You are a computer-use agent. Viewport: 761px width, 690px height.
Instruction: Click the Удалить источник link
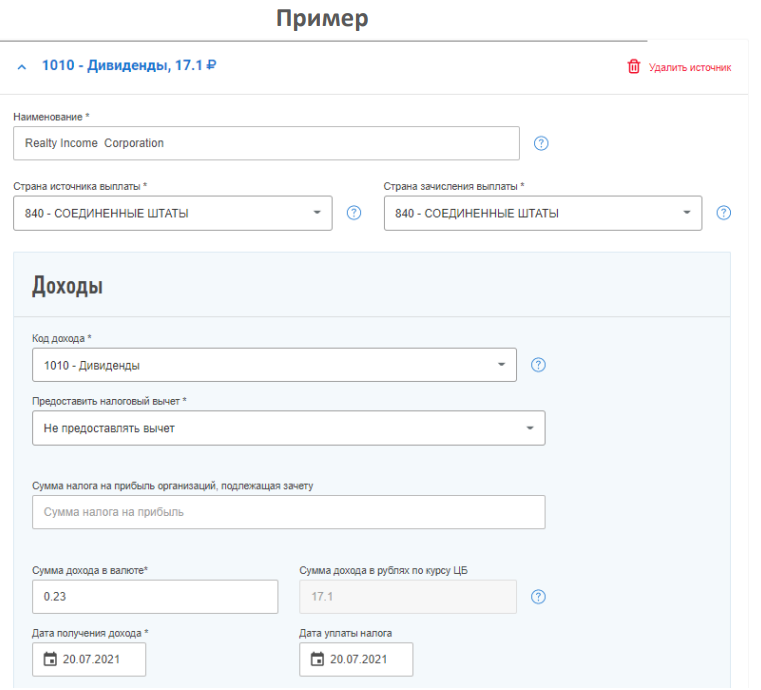pyautogui.click(x=690, y=67)
